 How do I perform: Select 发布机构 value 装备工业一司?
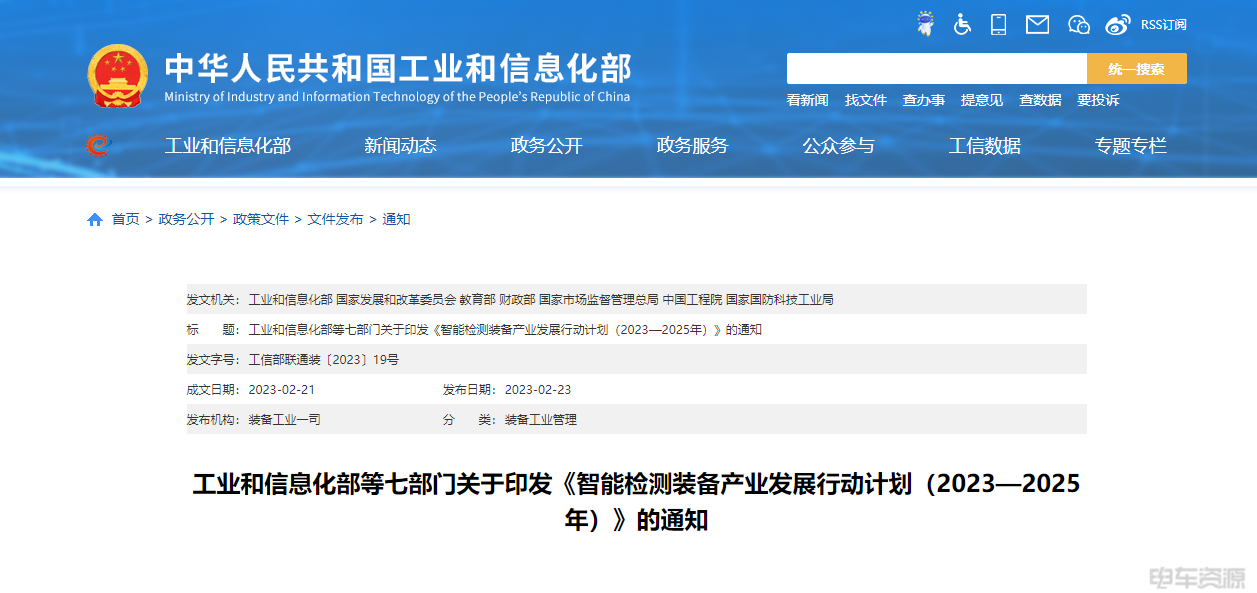285,419
